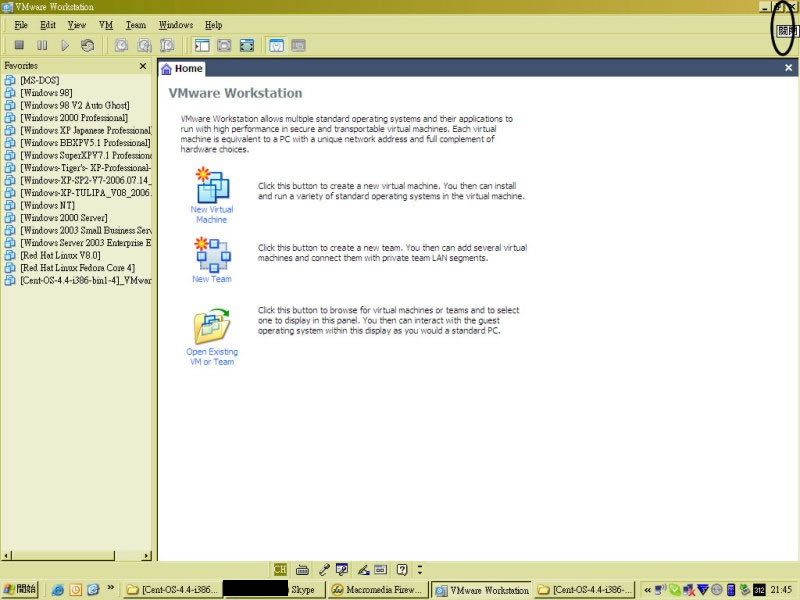
Task: Select [Windows 2000 Server] favorite
Action: [64, 218]
